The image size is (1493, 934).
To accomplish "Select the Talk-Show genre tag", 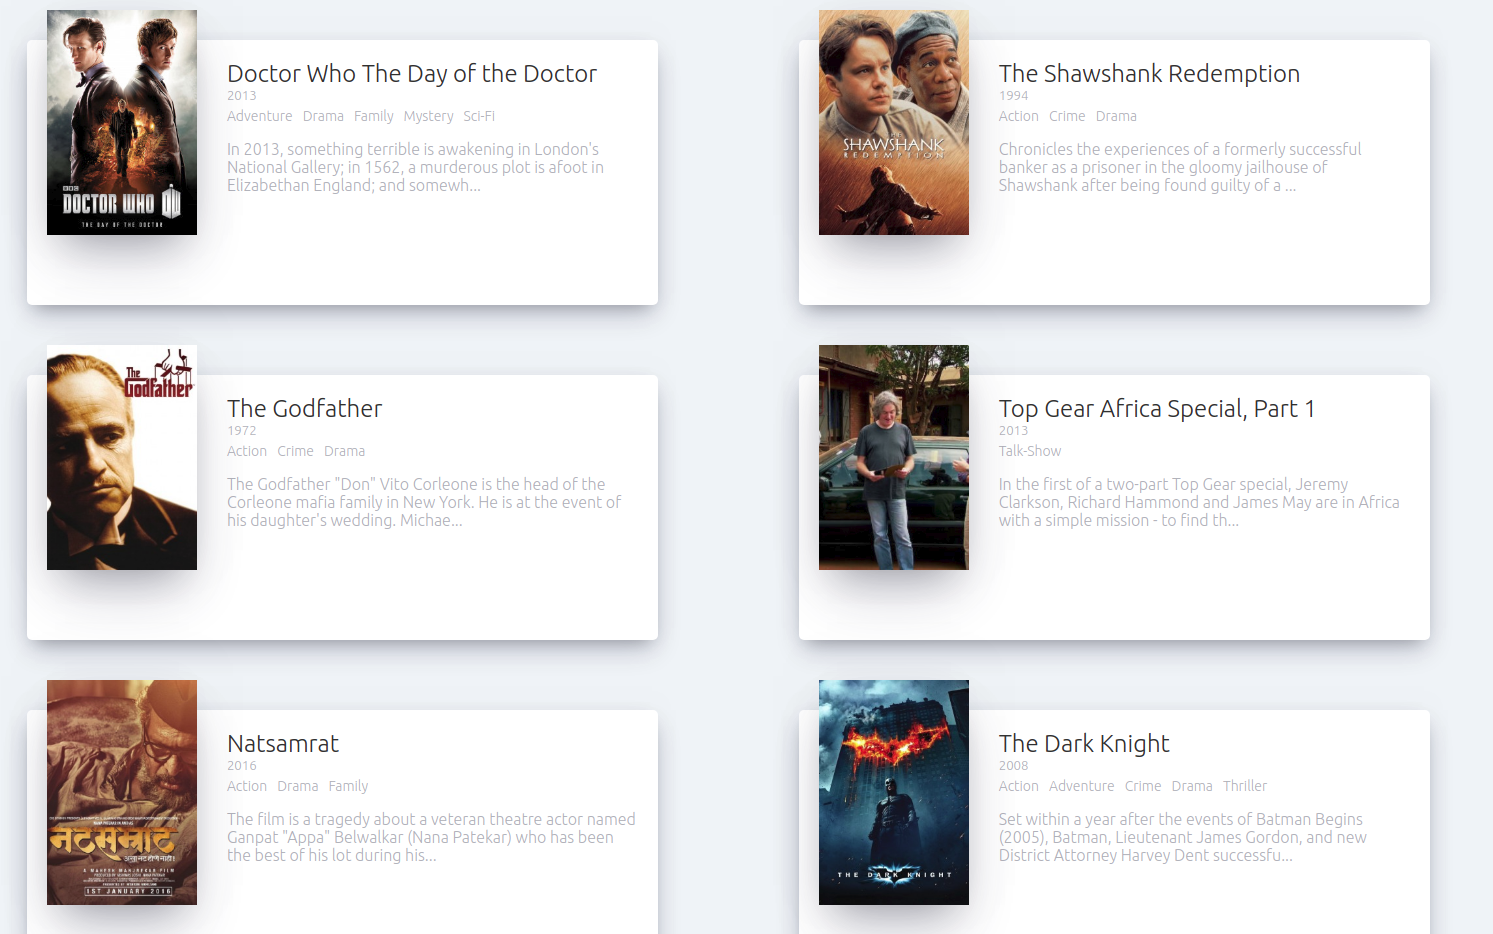I will [x=1030, y=451].
